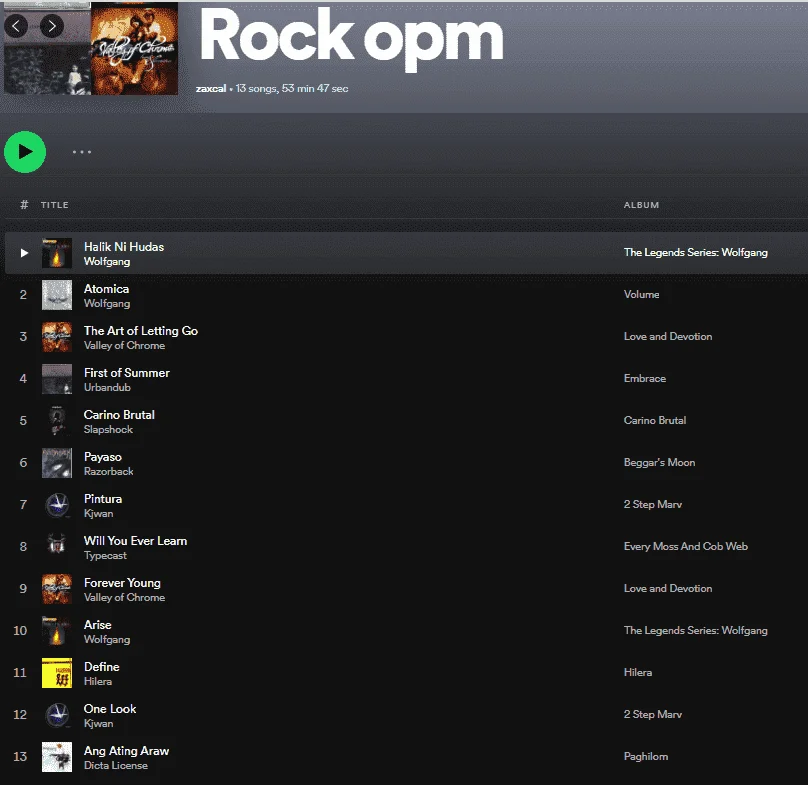Open artist Slapshock

tap(108, 429)
